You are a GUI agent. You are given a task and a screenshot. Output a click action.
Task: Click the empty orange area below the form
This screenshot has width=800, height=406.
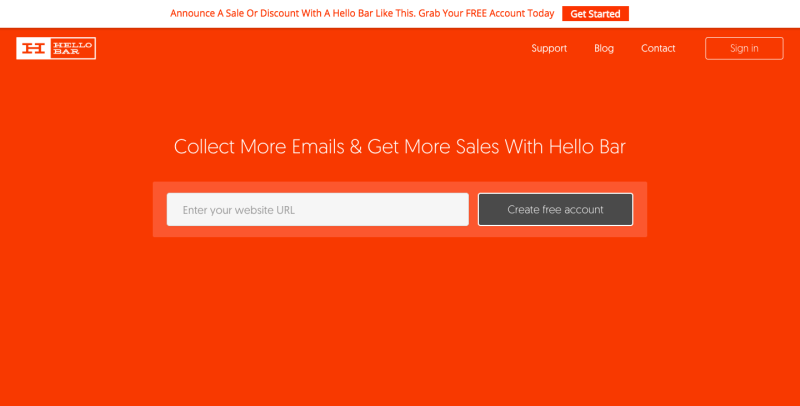click(x=400, y=320)
